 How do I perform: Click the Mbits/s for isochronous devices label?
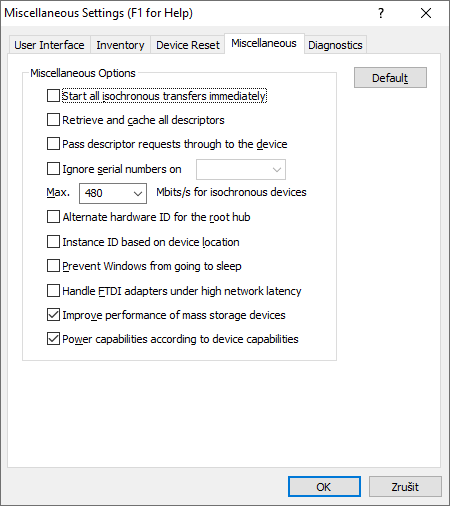pyautogui.click(x=231, y=192)
